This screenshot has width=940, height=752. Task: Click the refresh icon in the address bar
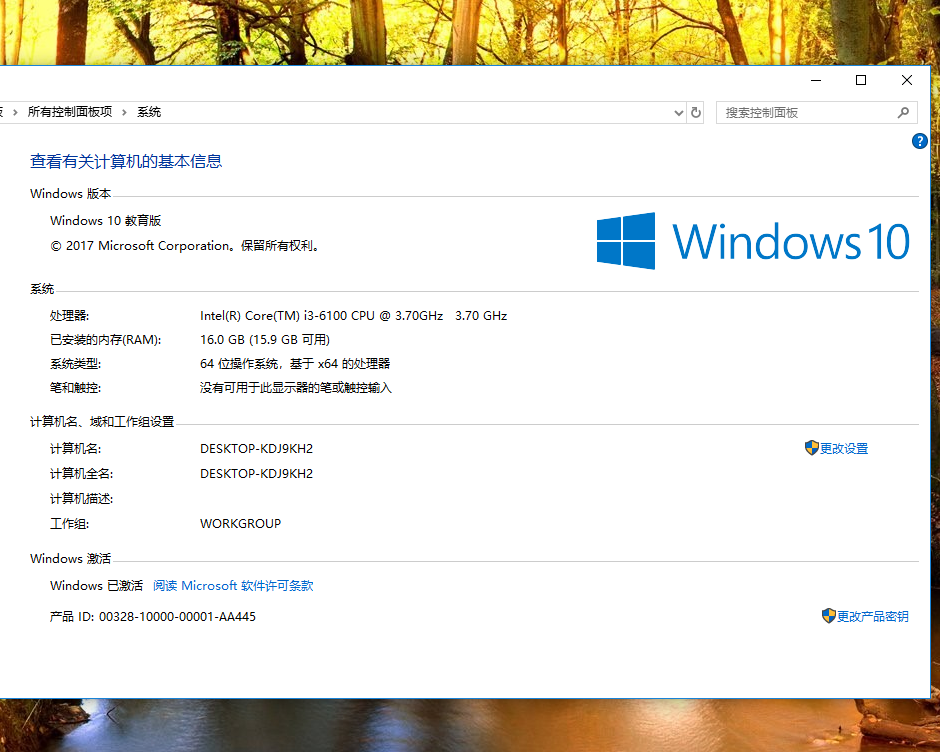pyautogui.click(x=696, y=112)
